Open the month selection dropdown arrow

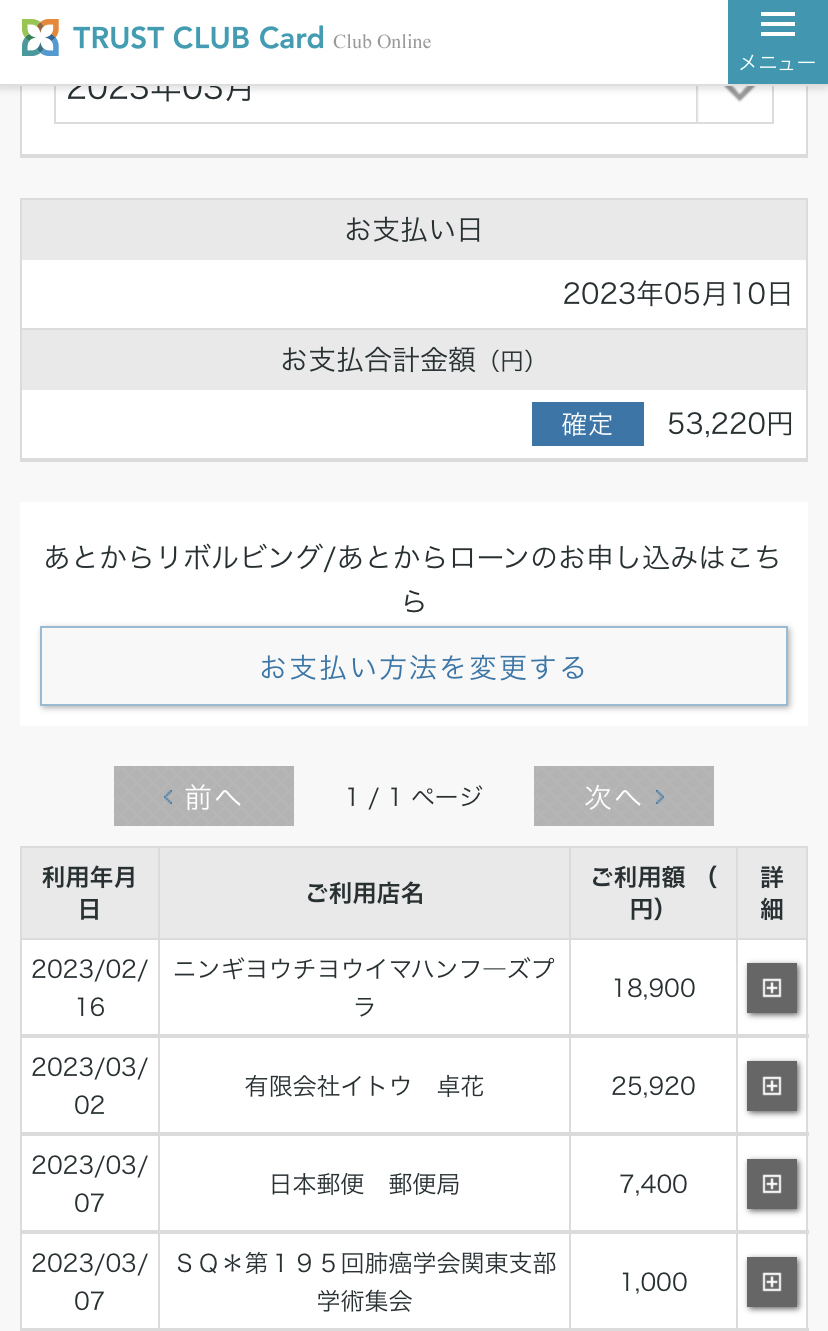[737, 98]
